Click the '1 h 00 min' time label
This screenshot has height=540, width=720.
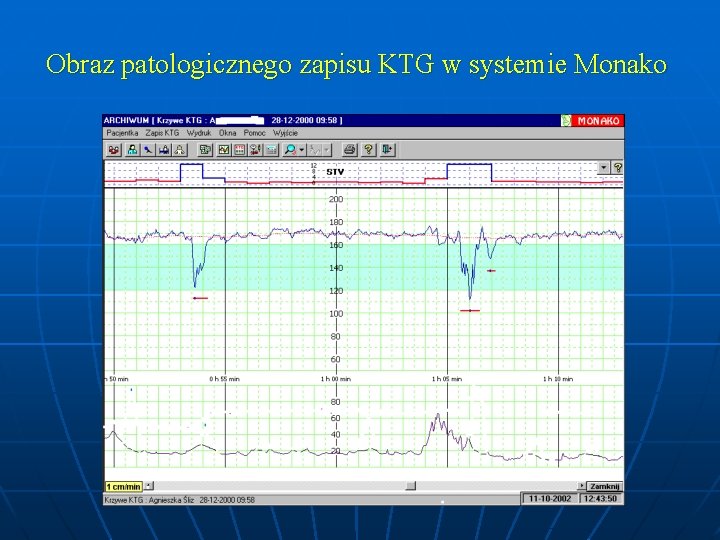[336, 379]
